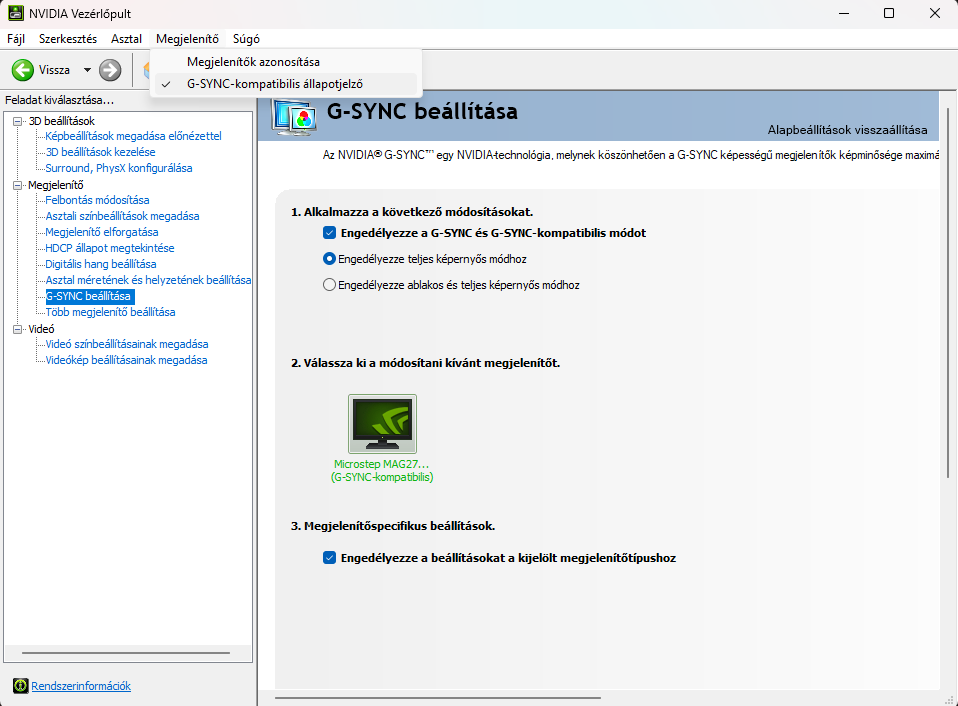Select Engedélyezze teljes képernyős módhoz radio
Viewport: 958px width, 706px height.
(329, 259)
